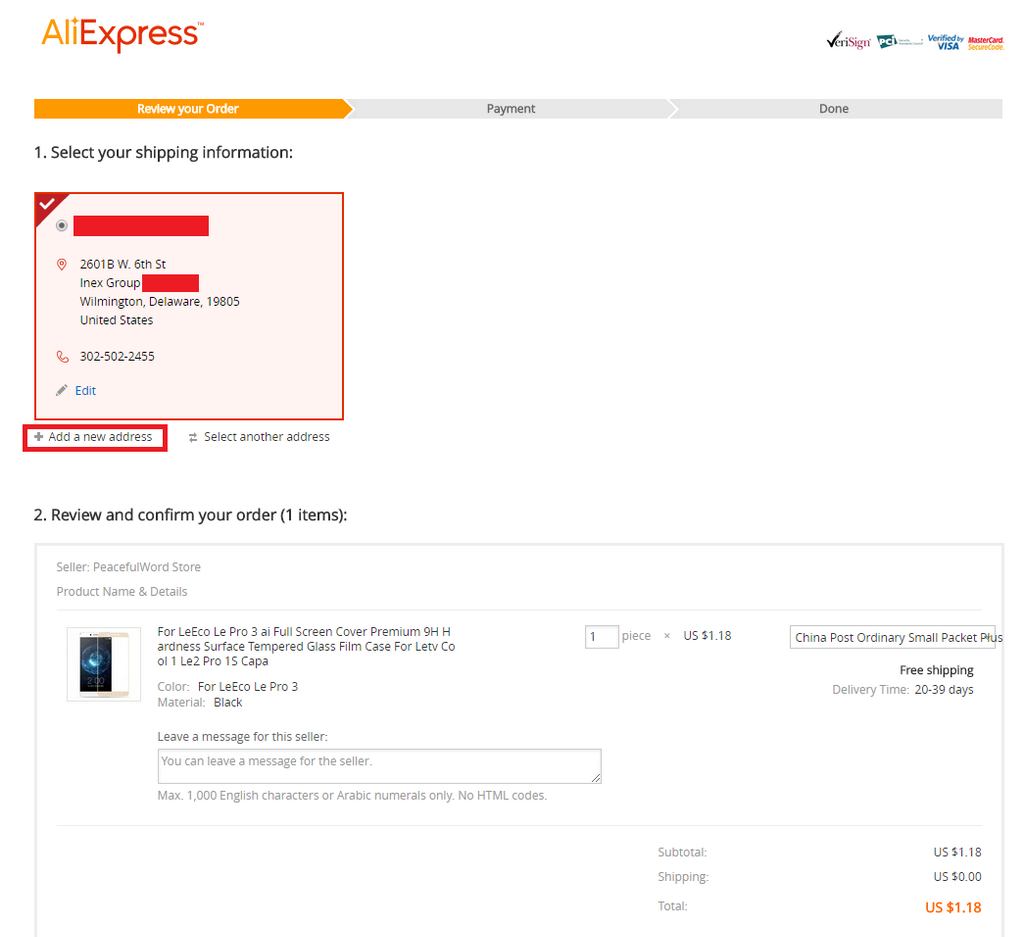Click the Verified by VISA badge
This screenshot has height=937, width=1024.
pyautogui.click(x=944, y=42)
